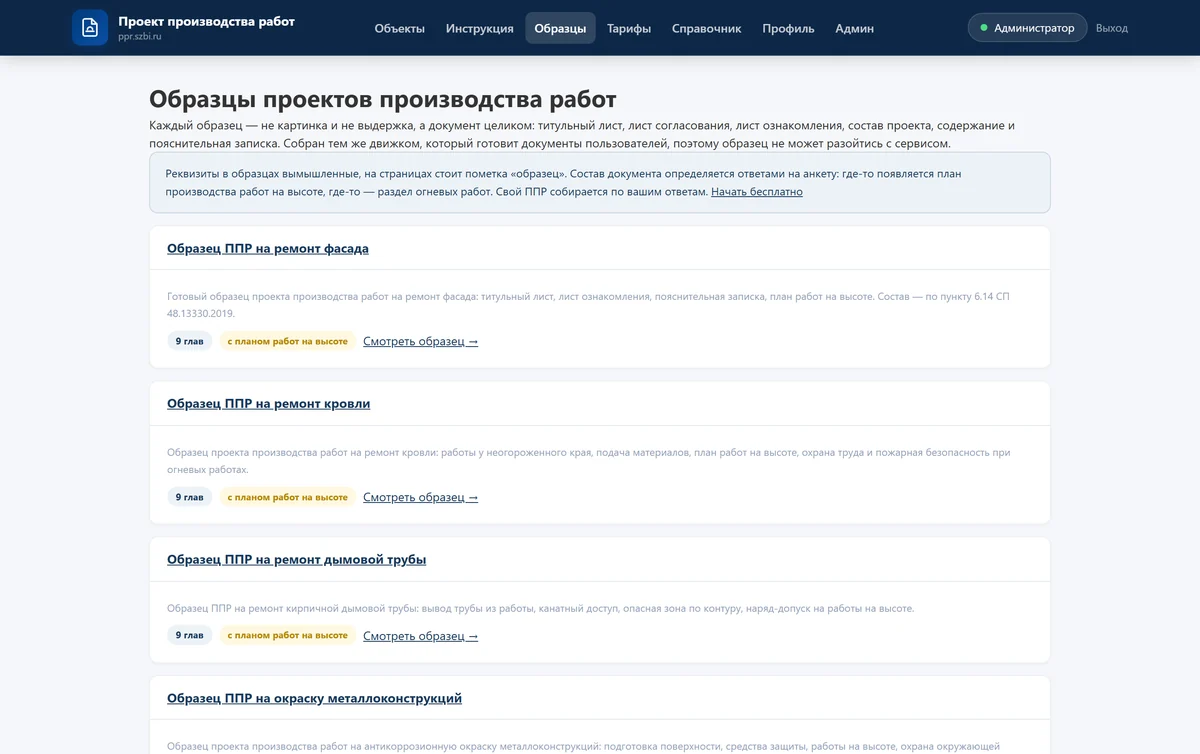Viewport: 1200px width, 754px height.
Task: Click the Администратор user badge
Action: coord(1027,28)
